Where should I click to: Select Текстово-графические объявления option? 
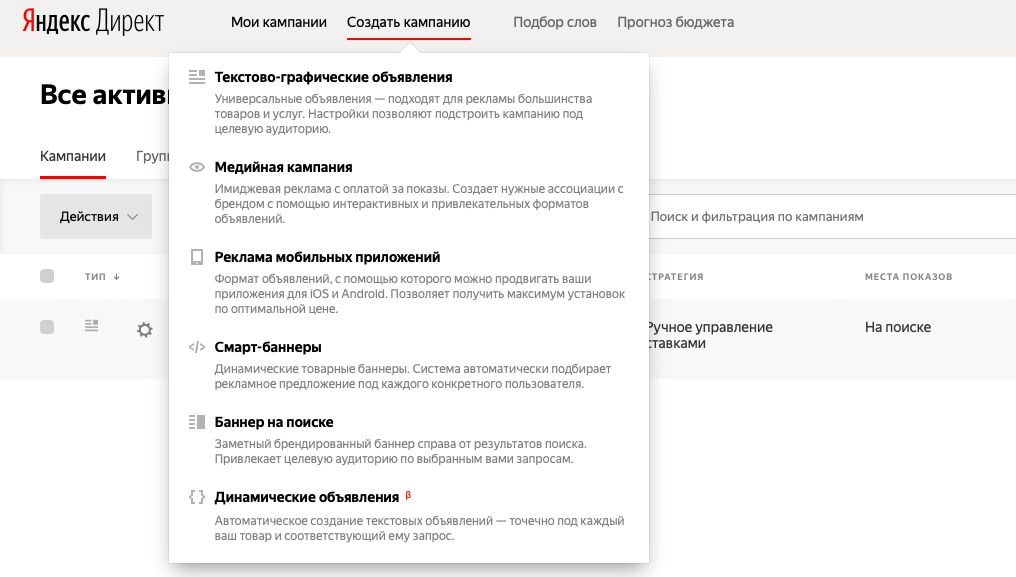[x=333, y=77]
